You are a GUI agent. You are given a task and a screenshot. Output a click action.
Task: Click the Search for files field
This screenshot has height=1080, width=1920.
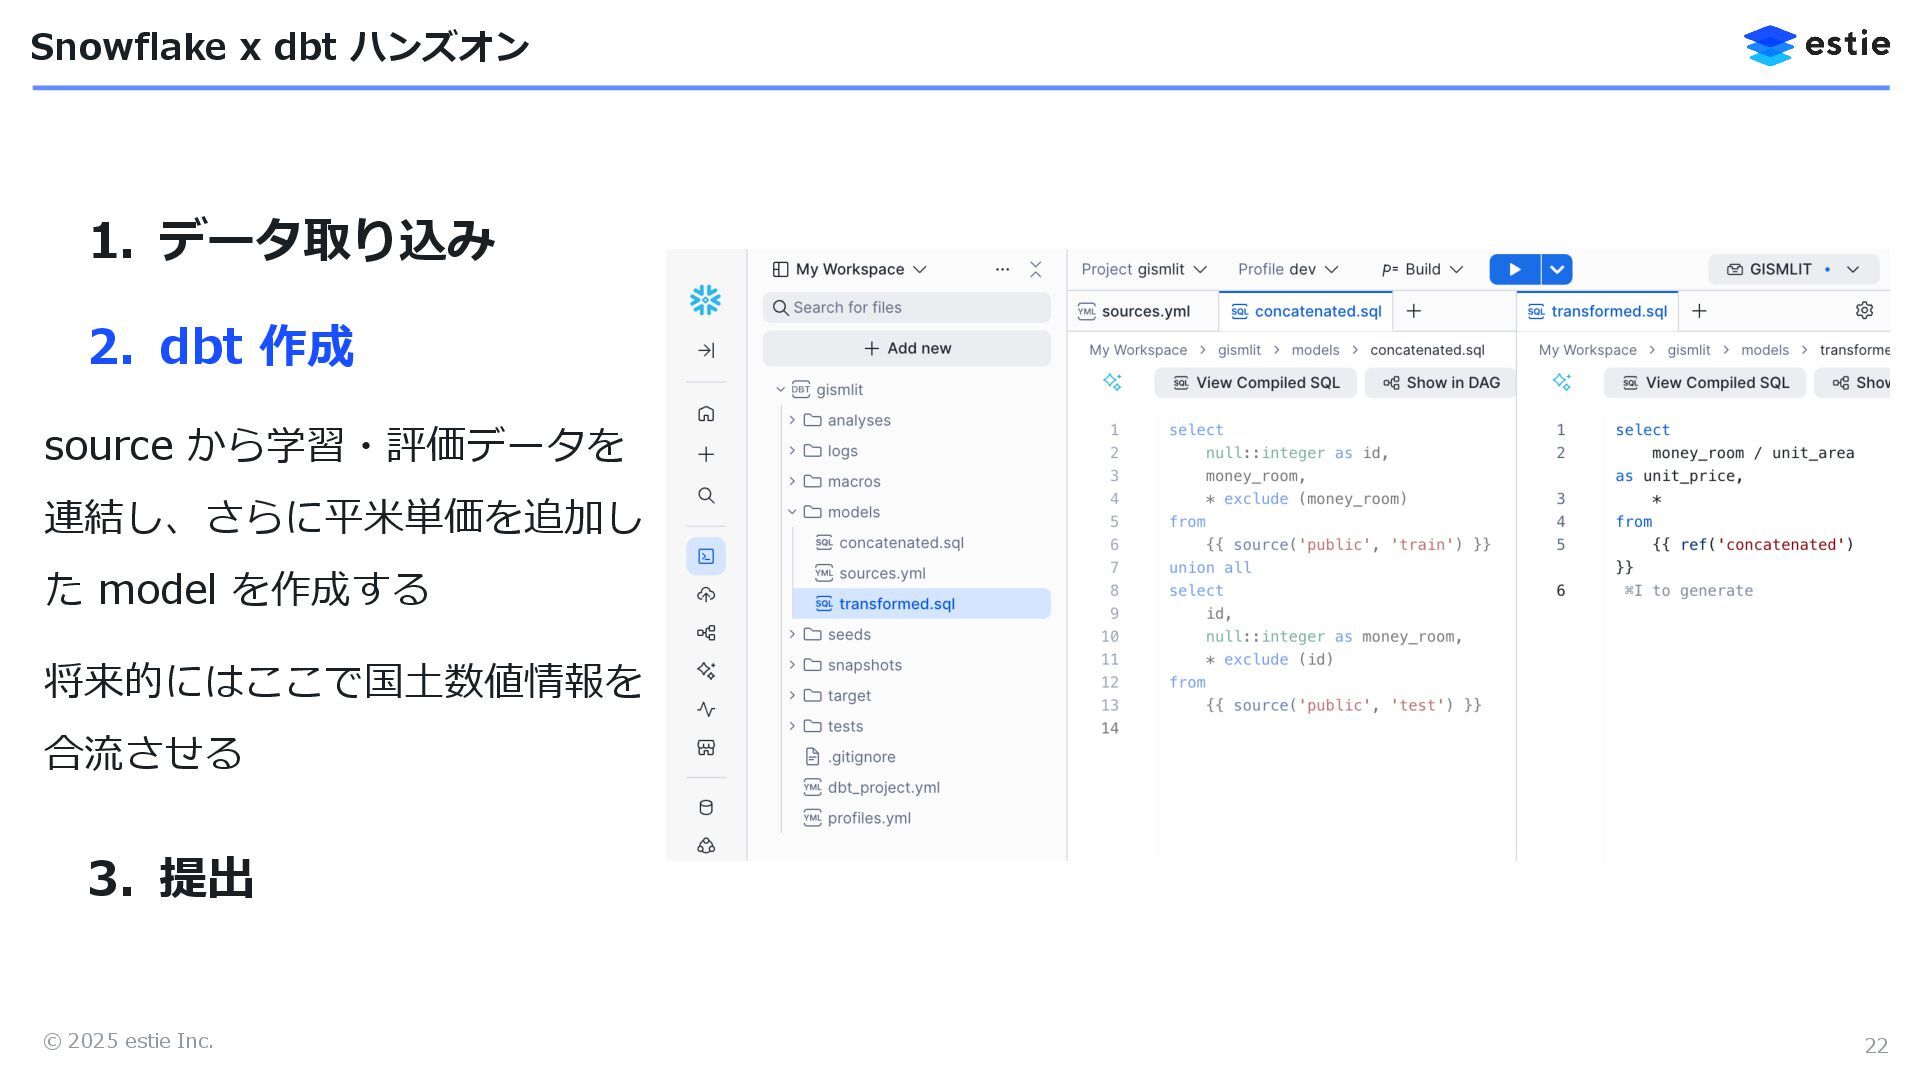pyautogui.click(x=907, y=308)
